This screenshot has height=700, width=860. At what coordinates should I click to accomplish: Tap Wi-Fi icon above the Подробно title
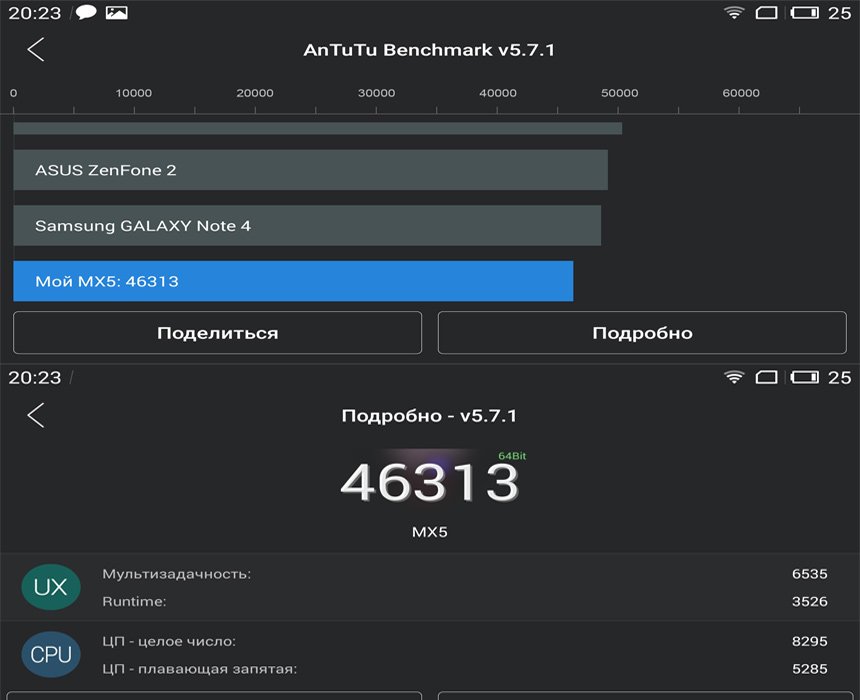click(734, 377)
